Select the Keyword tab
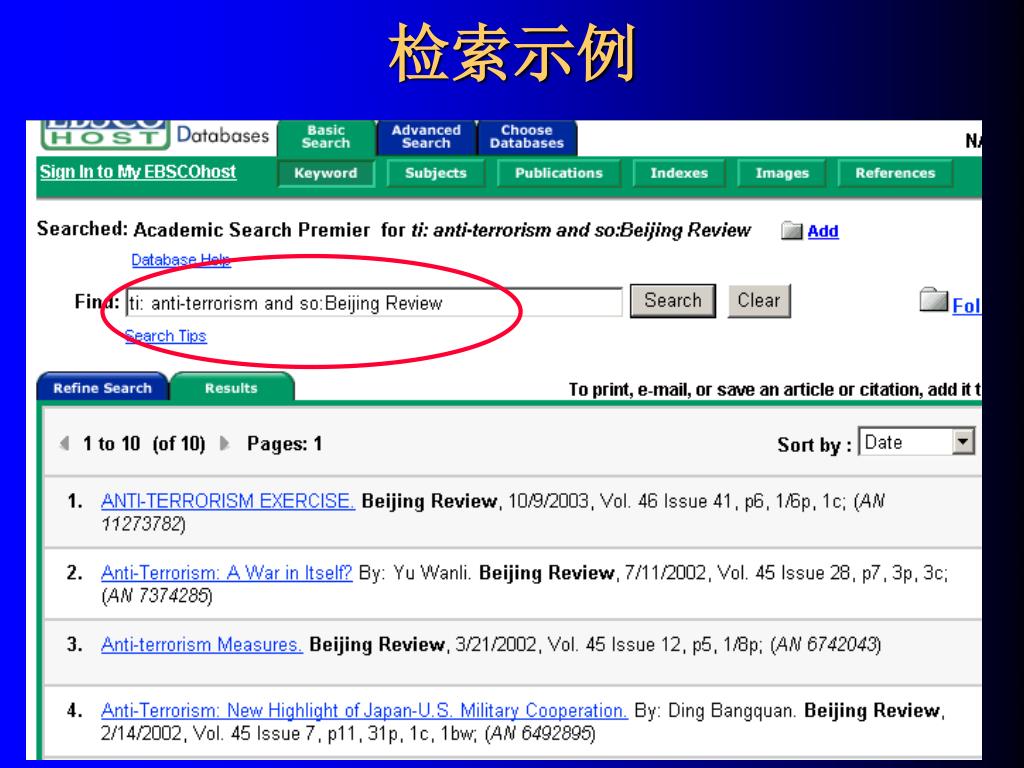The width and height of the screenshot is (1024, 768). tap(326, 173)
